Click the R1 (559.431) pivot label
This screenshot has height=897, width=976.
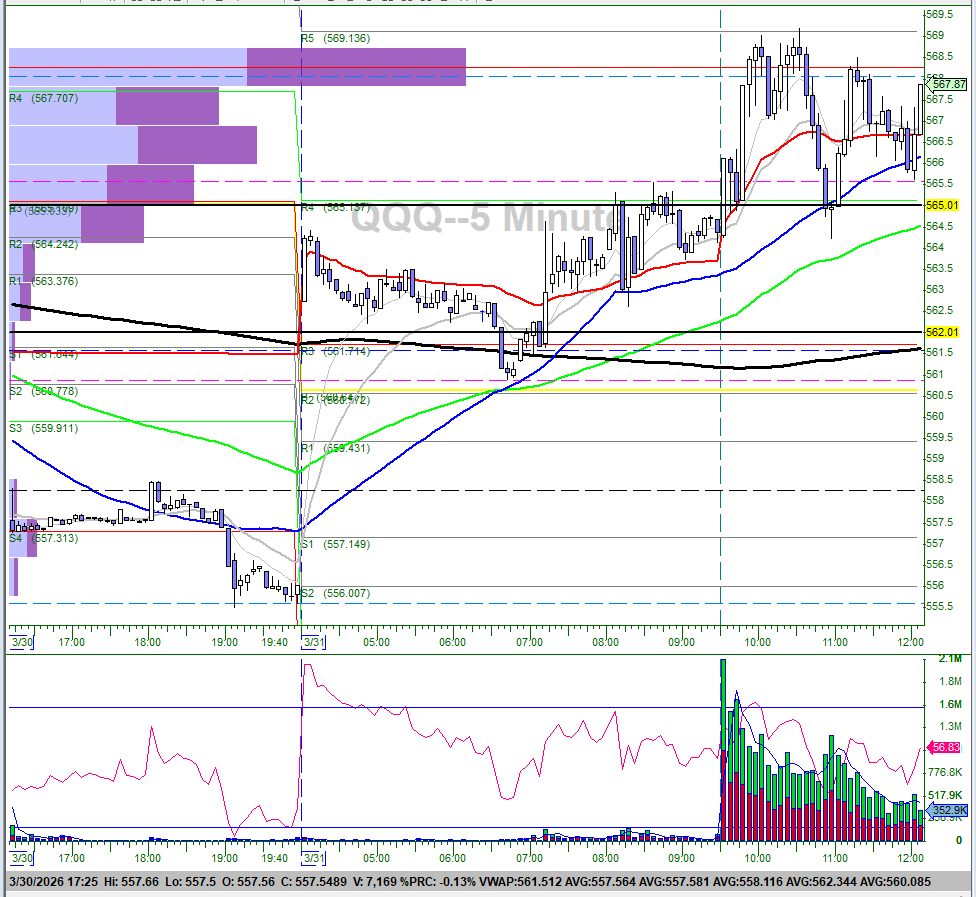pos(336,448)
